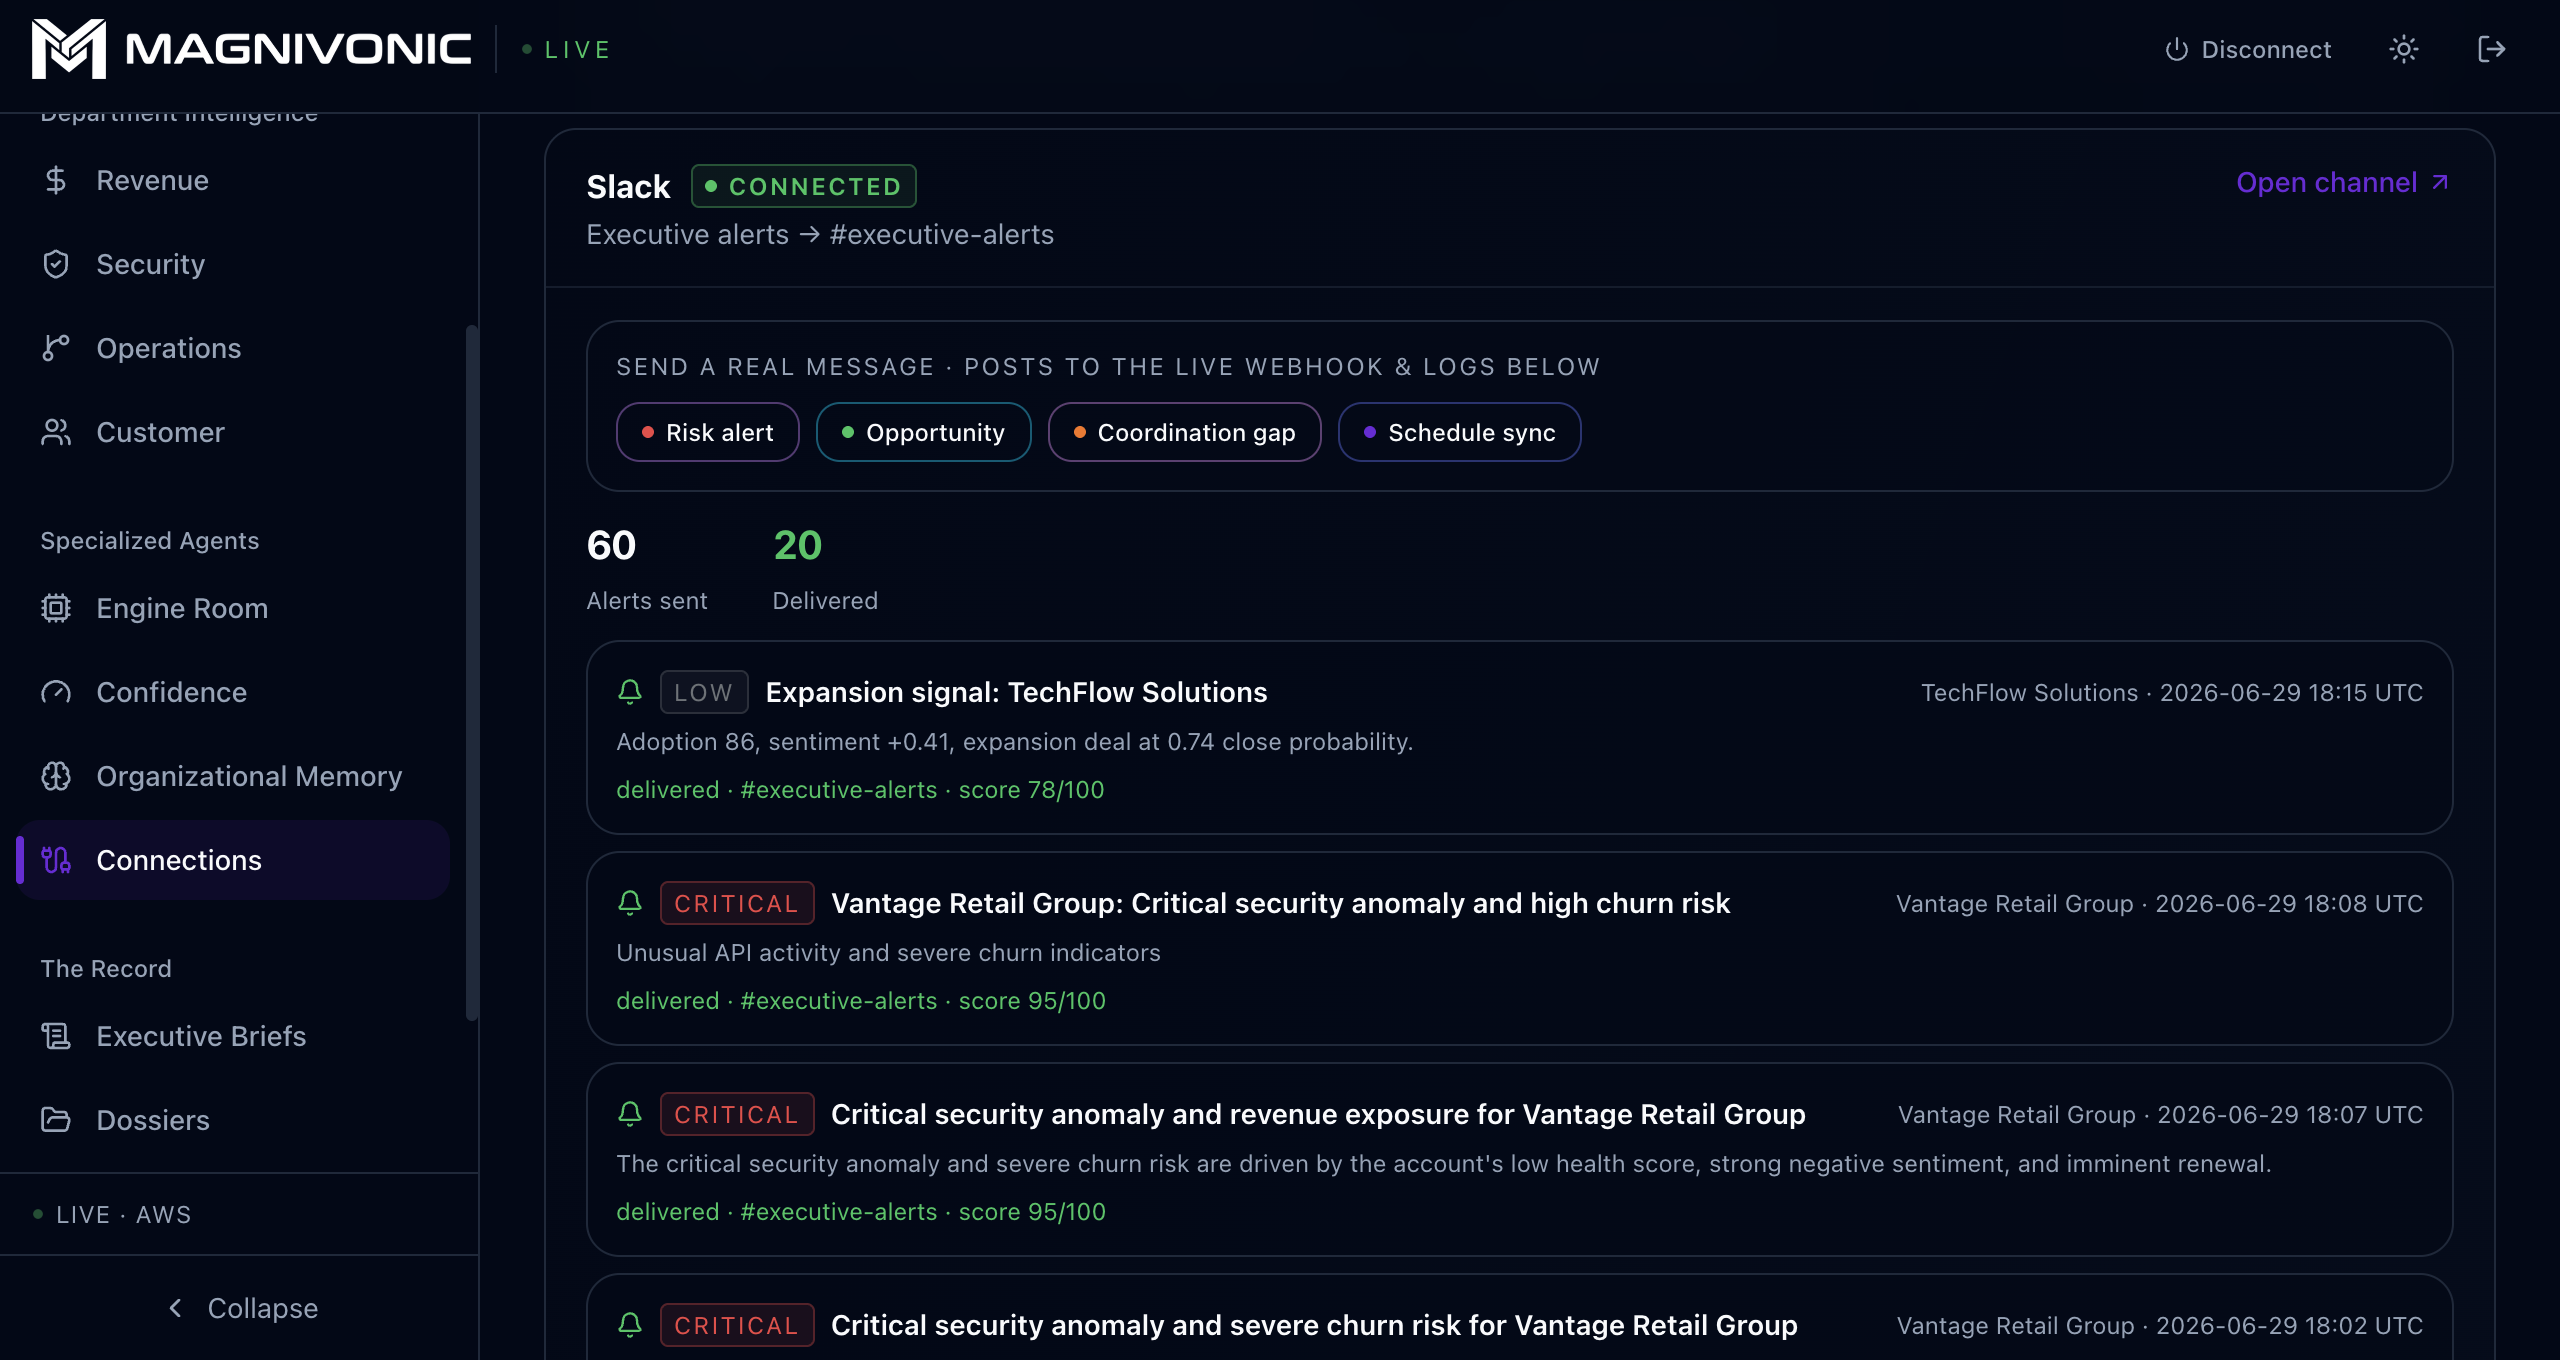
Task: Collapse the sidebar
Action: coord(242,1308)
